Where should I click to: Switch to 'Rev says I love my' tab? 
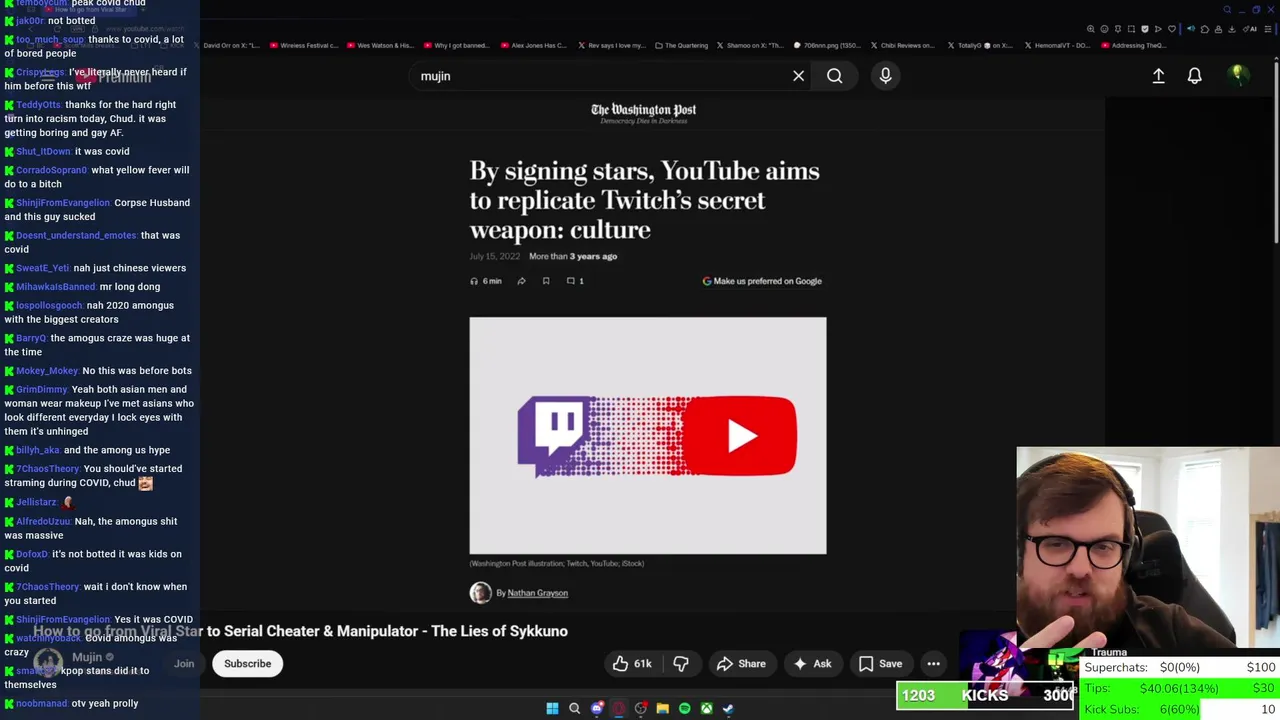pos(610,45)
